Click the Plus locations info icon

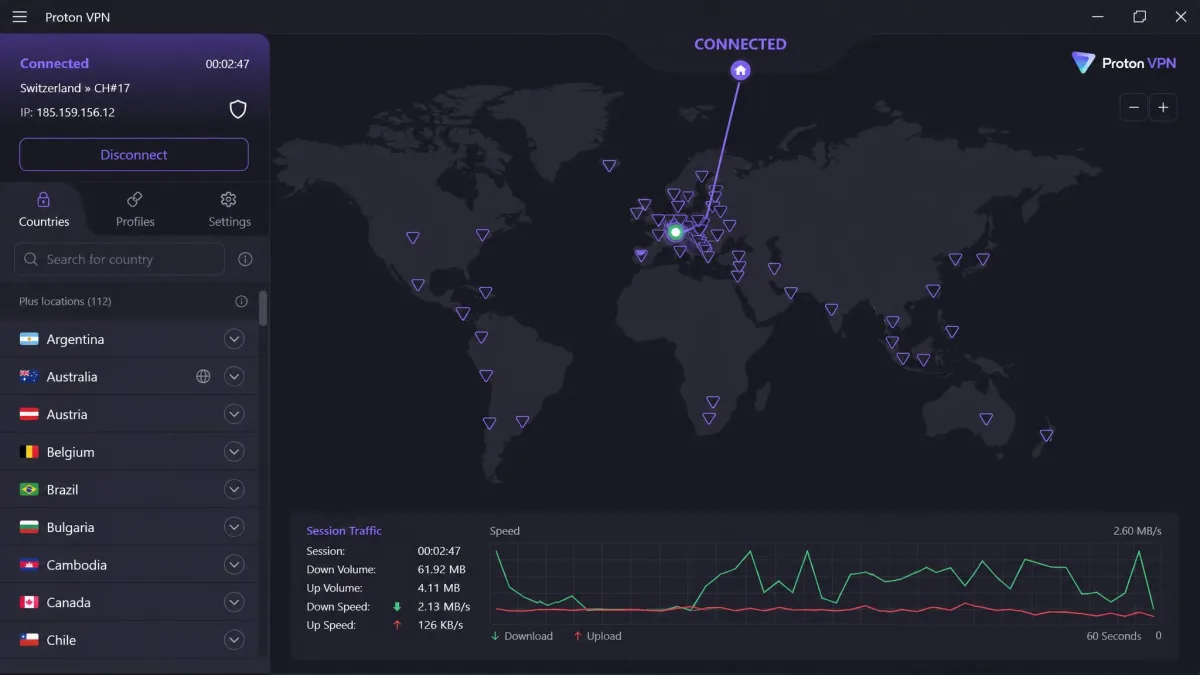click(x=241, y=301)
